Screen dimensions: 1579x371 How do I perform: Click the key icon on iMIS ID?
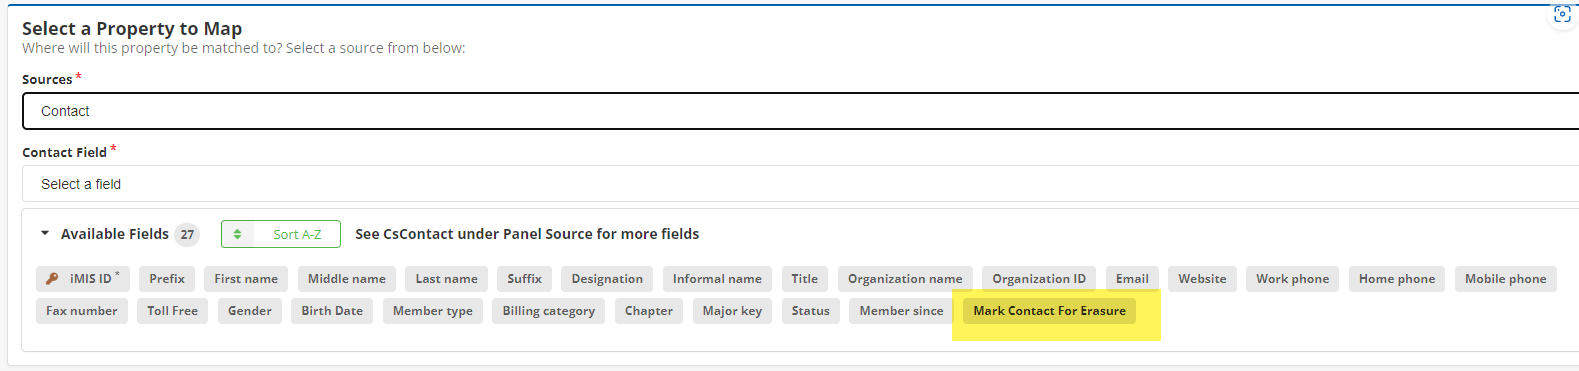click(52, 279)
